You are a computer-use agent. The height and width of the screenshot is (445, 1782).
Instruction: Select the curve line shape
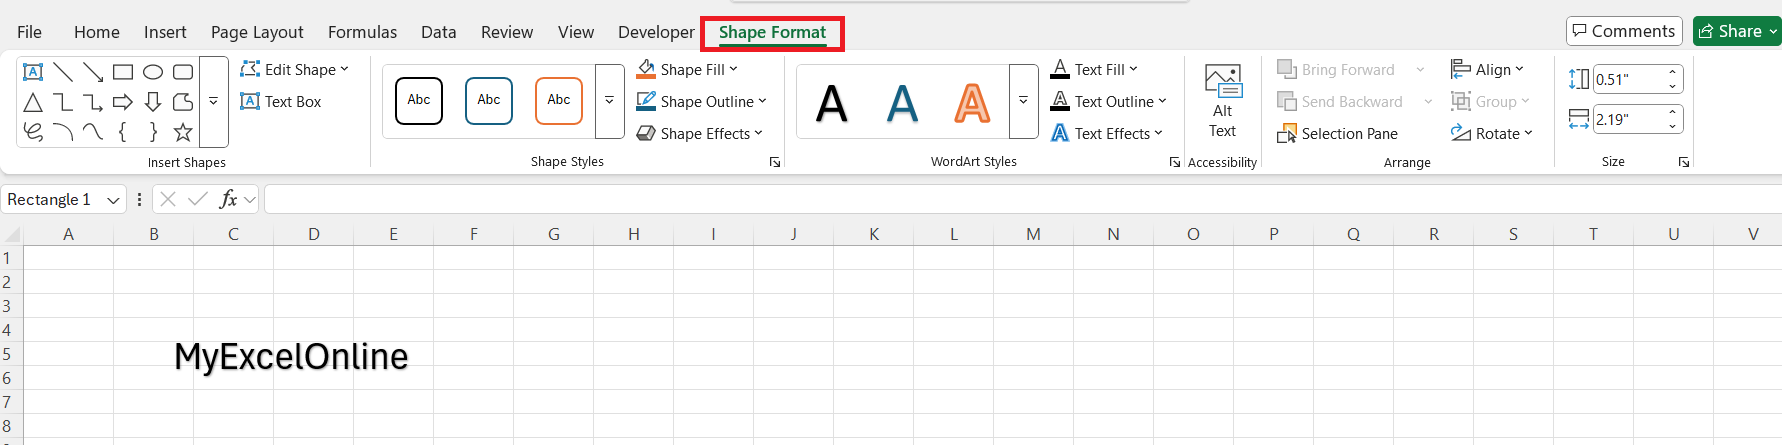click(x=93, y=132)
